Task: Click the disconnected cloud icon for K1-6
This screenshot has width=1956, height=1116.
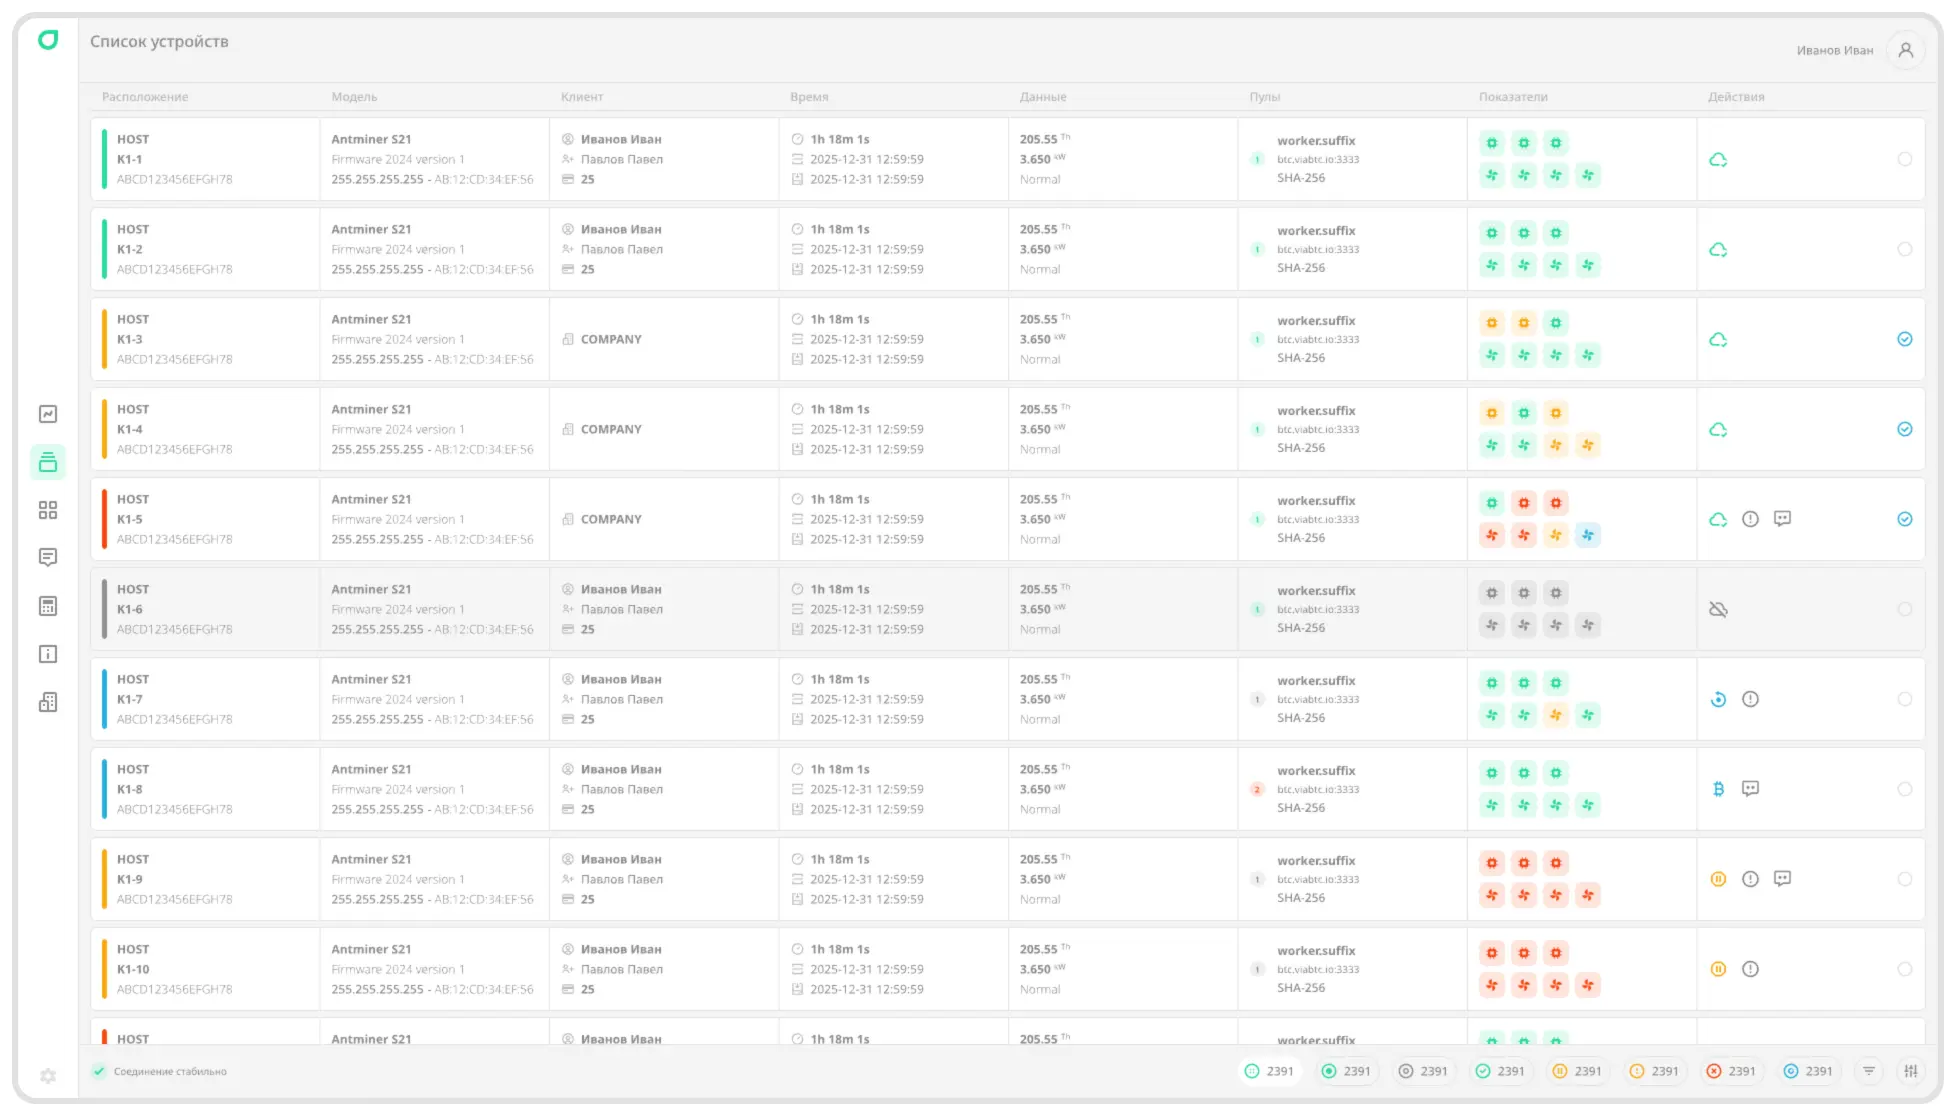Action: coord(1718,609)
